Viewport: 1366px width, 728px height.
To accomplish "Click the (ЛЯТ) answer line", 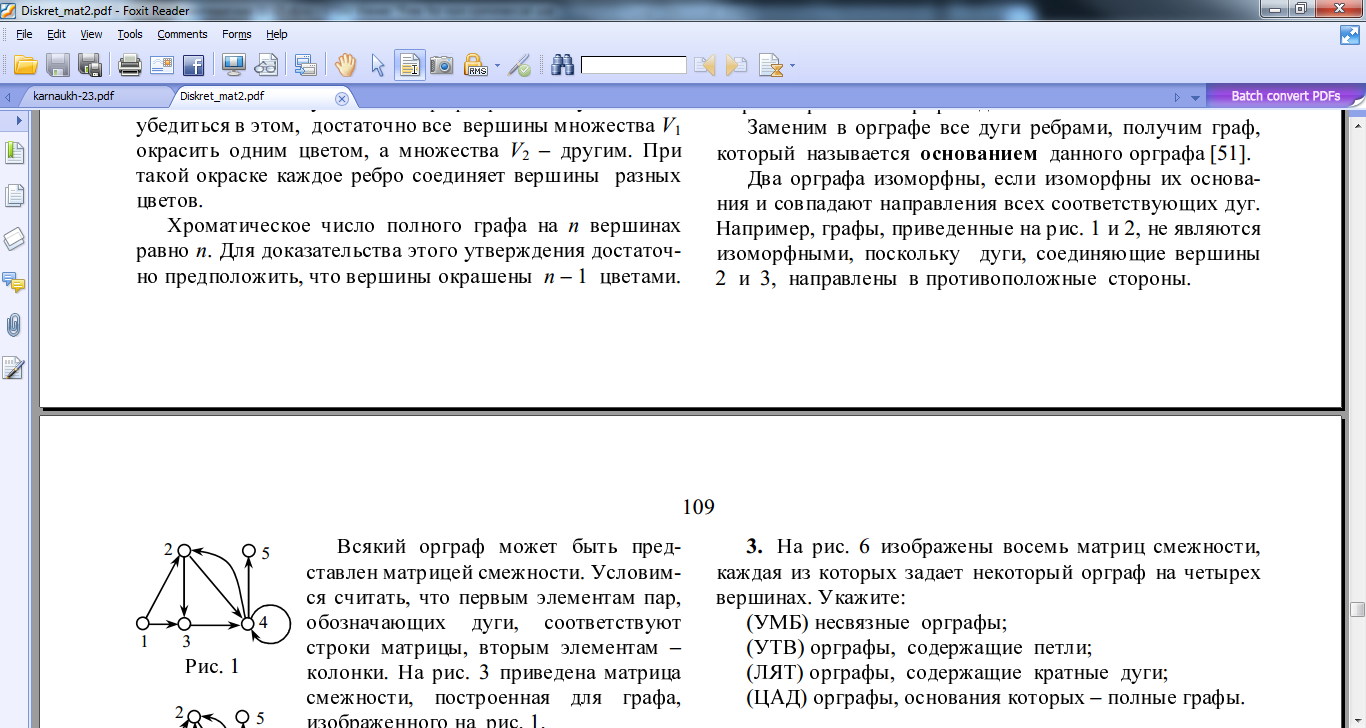I will click(957, 672).
